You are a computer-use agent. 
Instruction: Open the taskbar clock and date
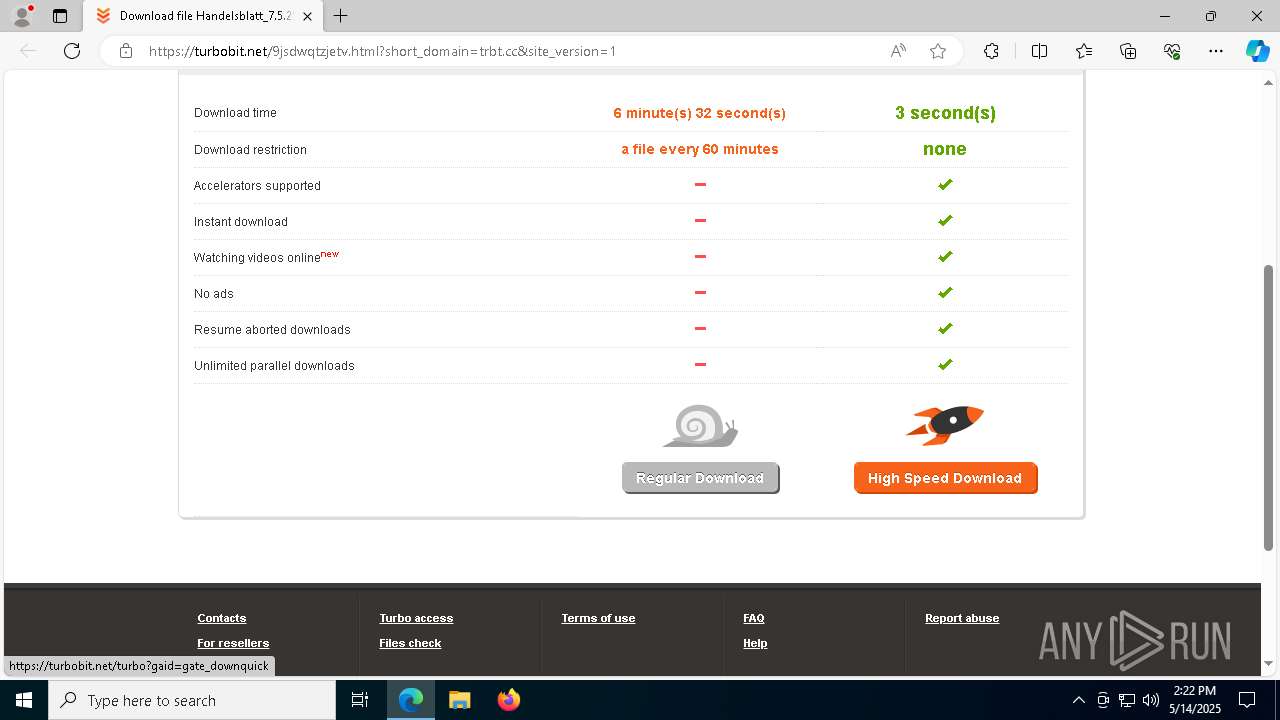(1195, 700)
